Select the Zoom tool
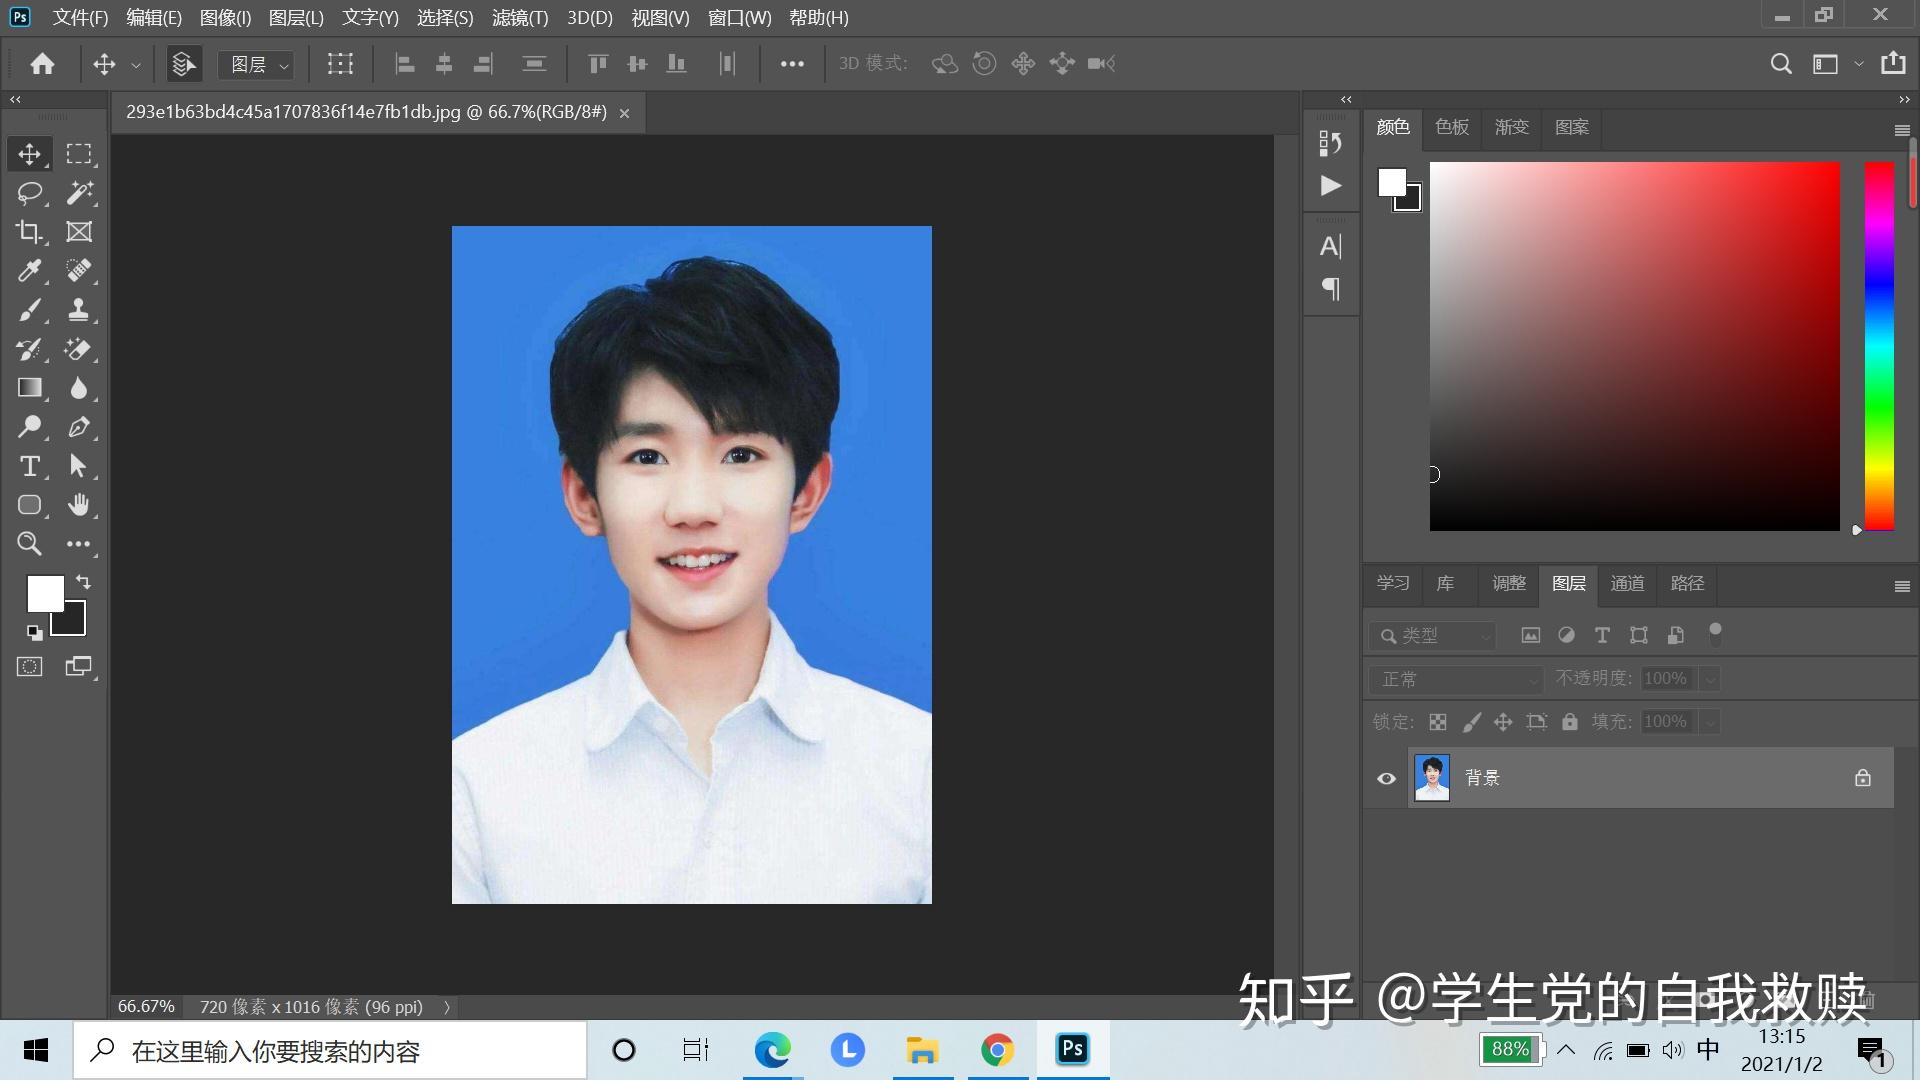This screenshot has width=1920, height=1080. 29,544
